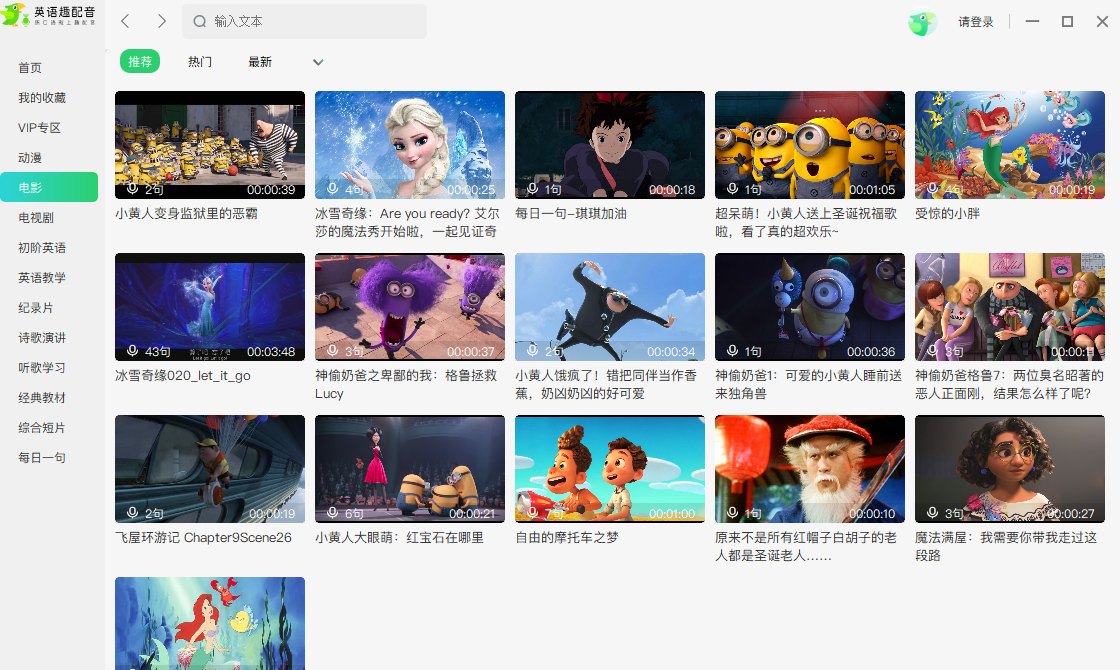Click the back navigation arrow
Viewport: 1120px width, 670px height.
(125, 21)
